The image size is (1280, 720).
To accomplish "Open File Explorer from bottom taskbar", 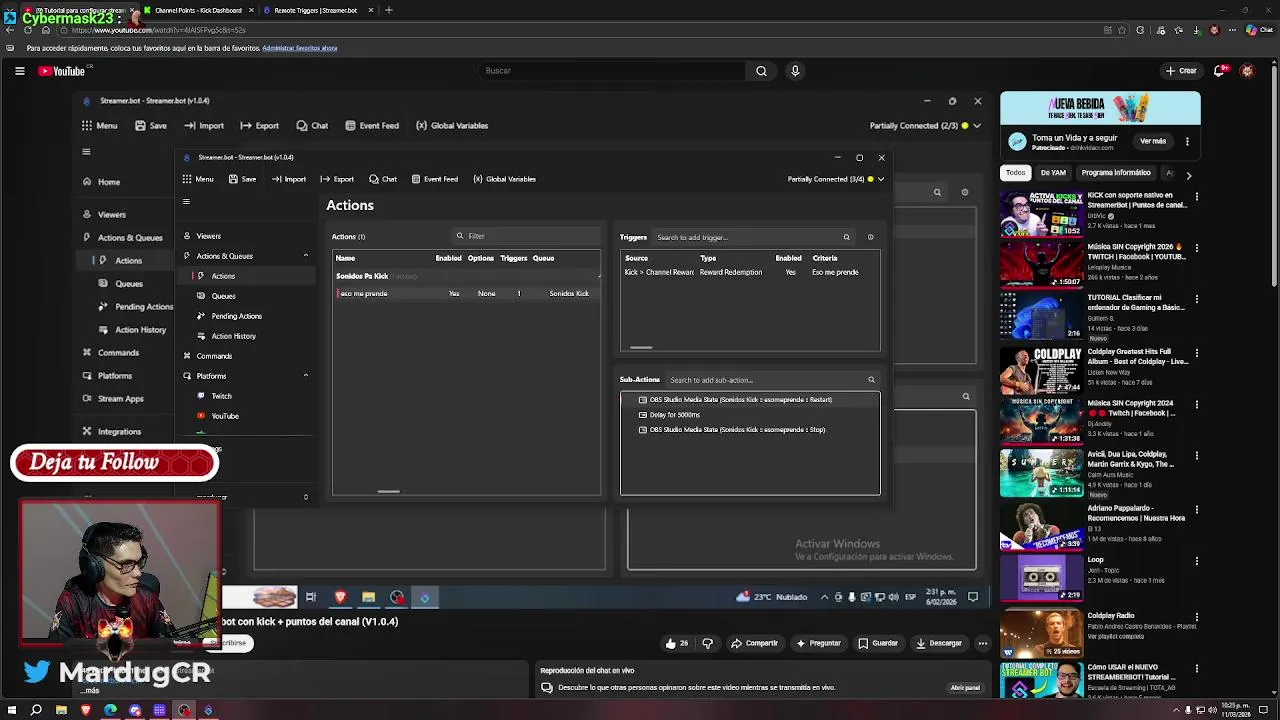I will pos(61,710).
